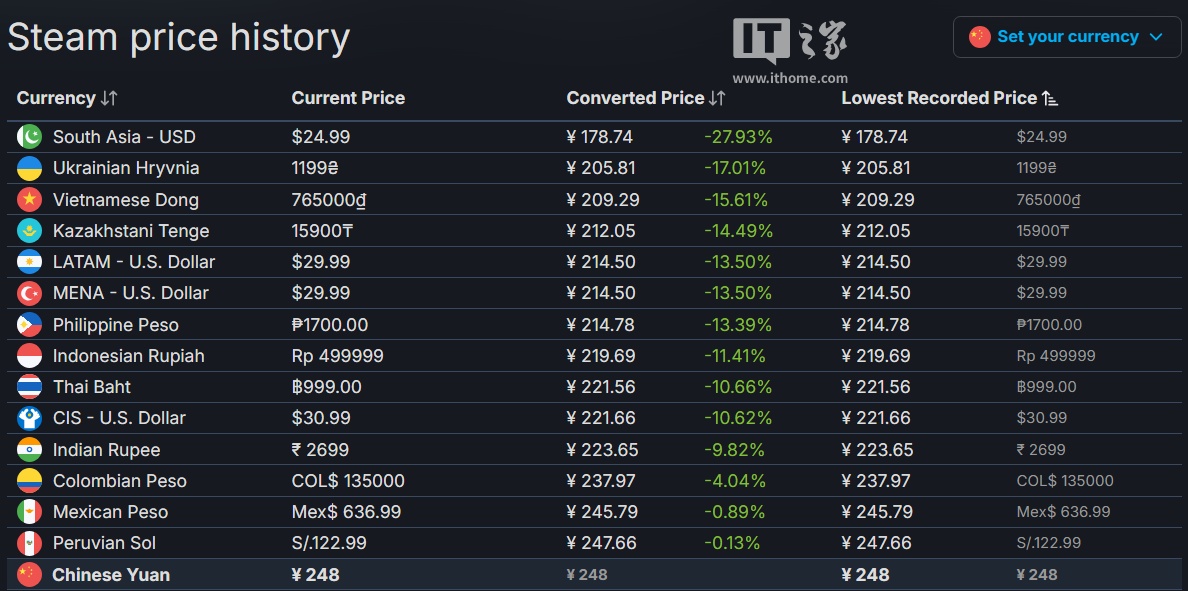The width and height of the screenshot is (1188, 591).
Task: Open the Set your currency dropdown
Action: tap(1066, 37)
